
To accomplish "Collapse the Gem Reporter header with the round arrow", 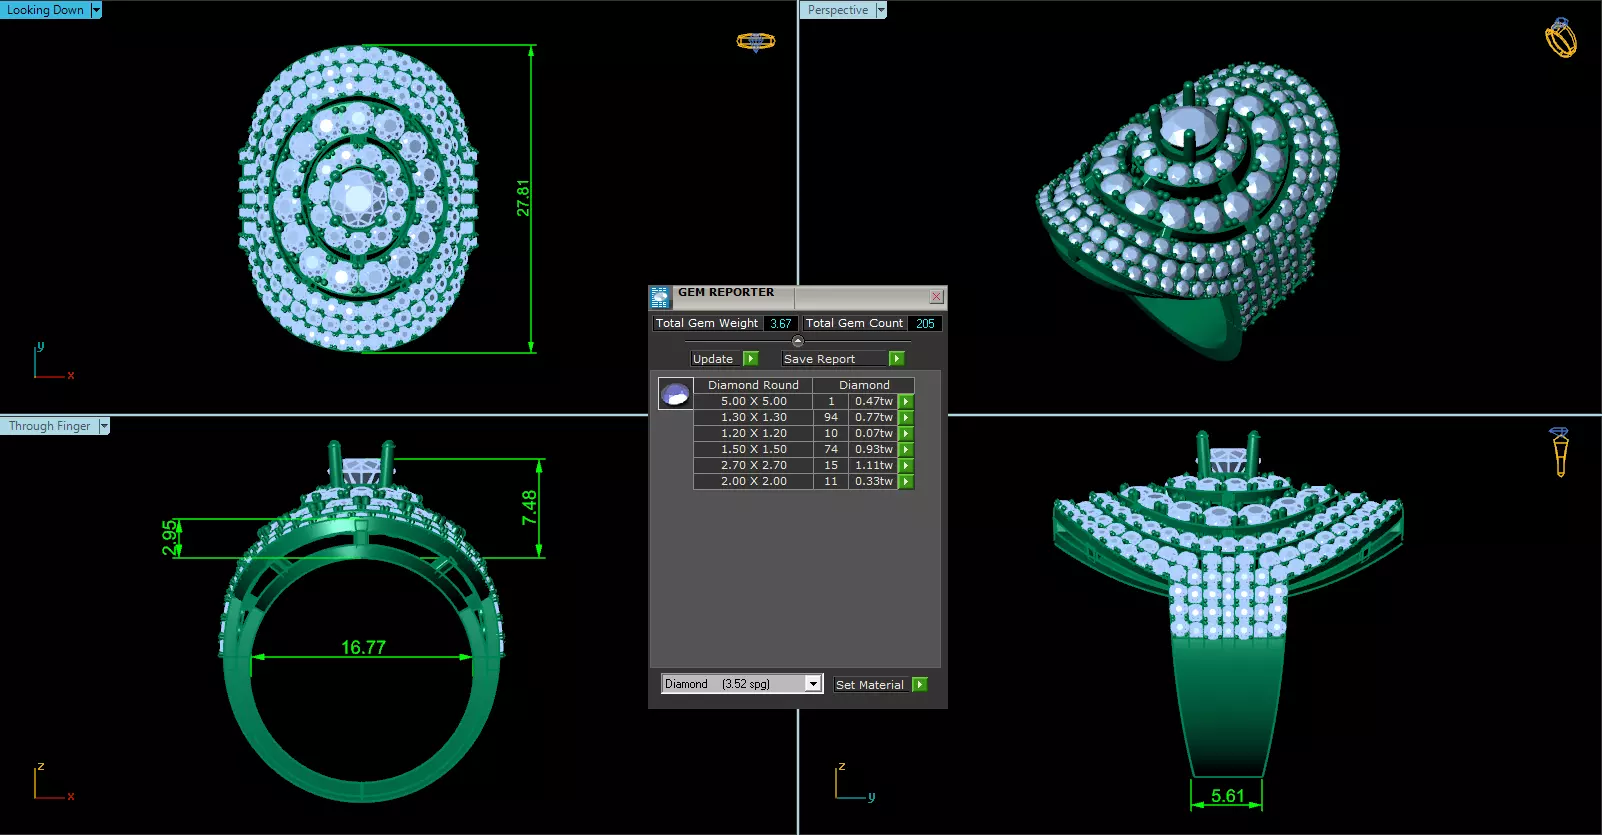I will (797, 341).
